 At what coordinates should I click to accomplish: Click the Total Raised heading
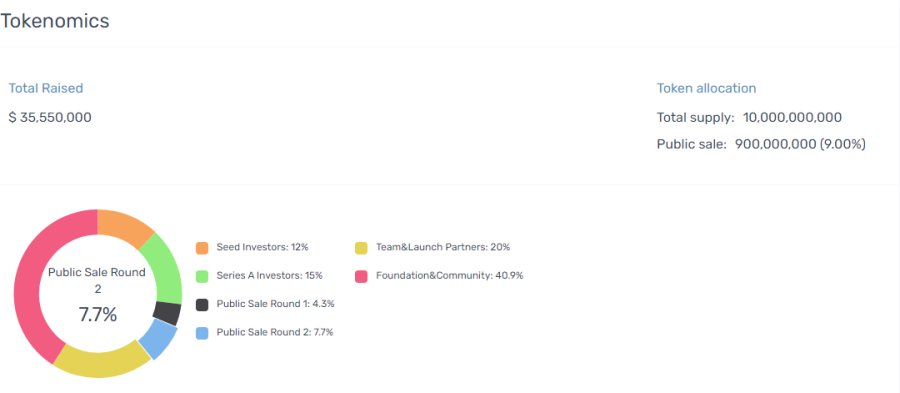click(46, 88)
